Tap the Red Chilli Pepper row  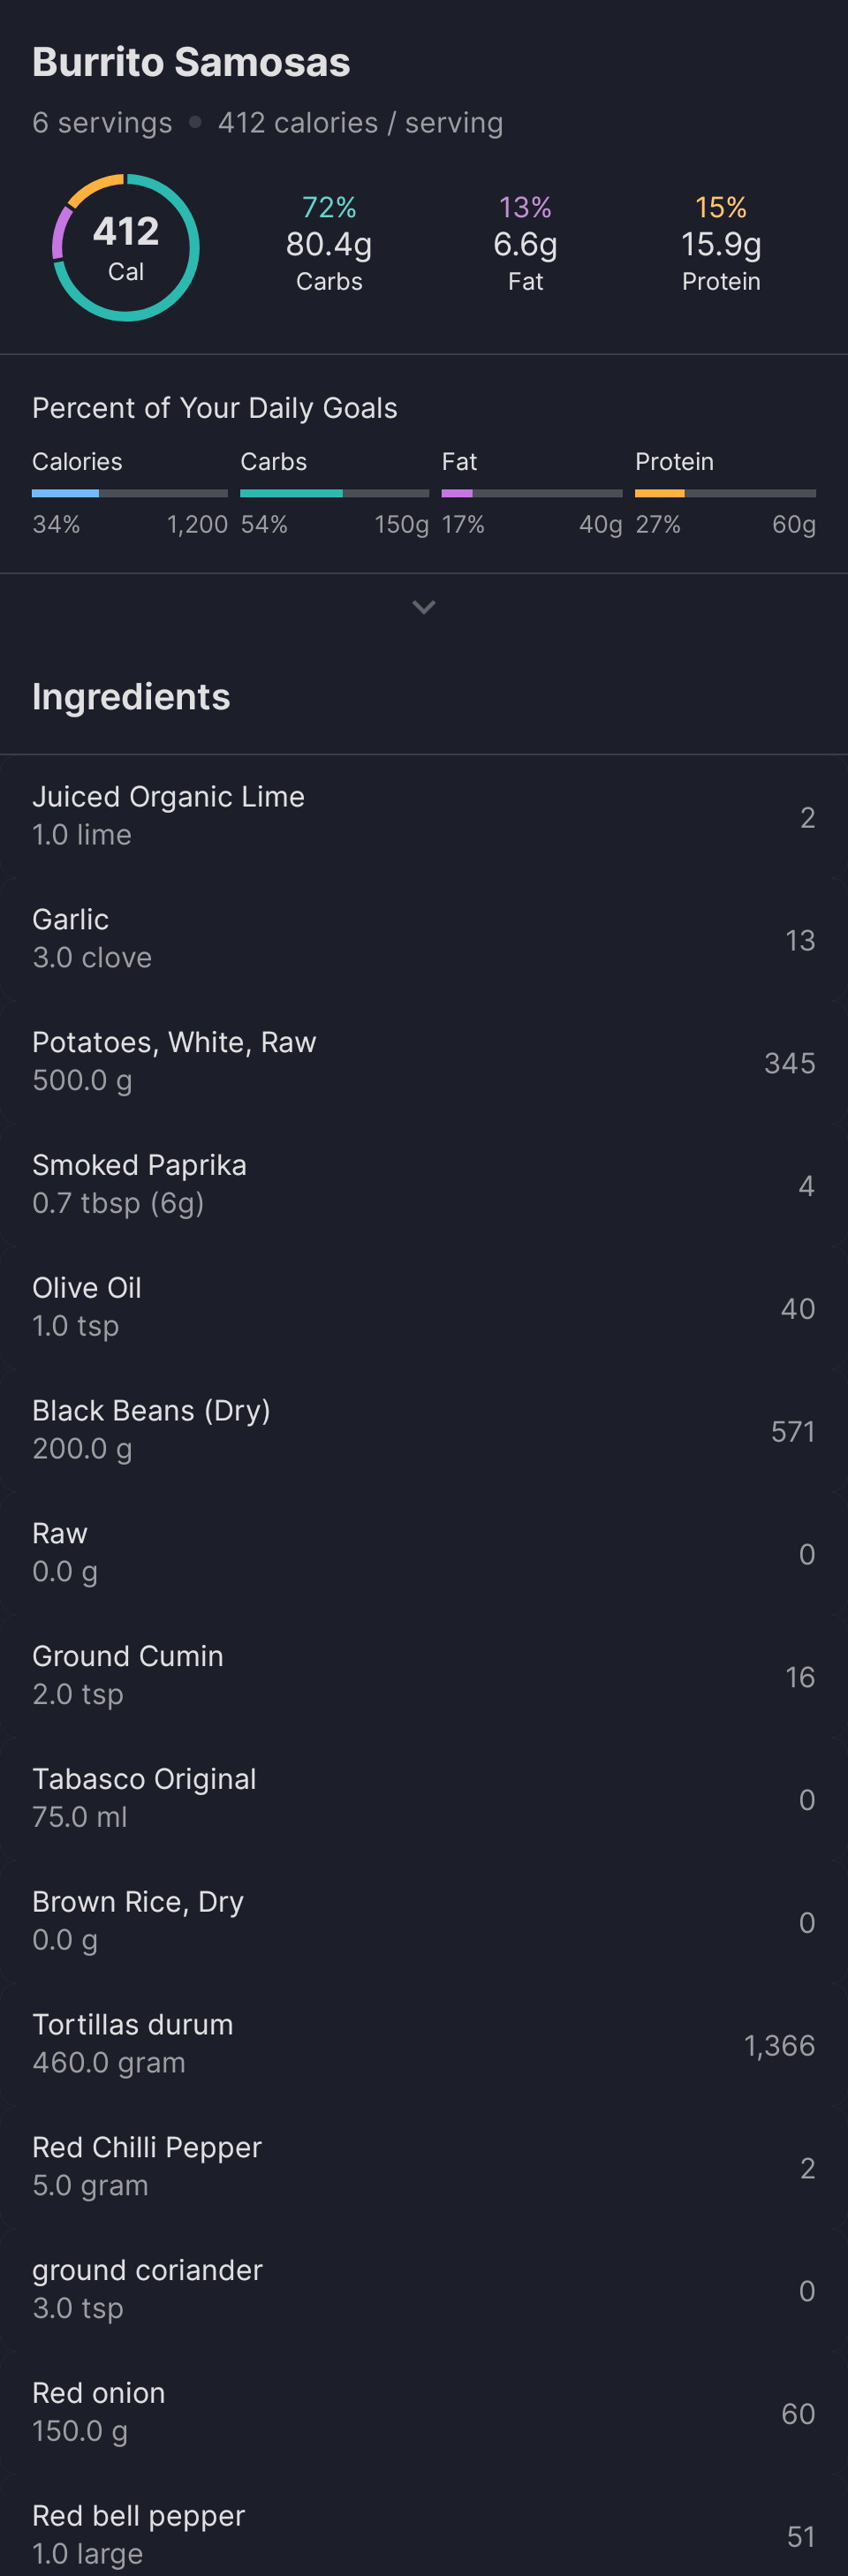[x=424, y=2167]
